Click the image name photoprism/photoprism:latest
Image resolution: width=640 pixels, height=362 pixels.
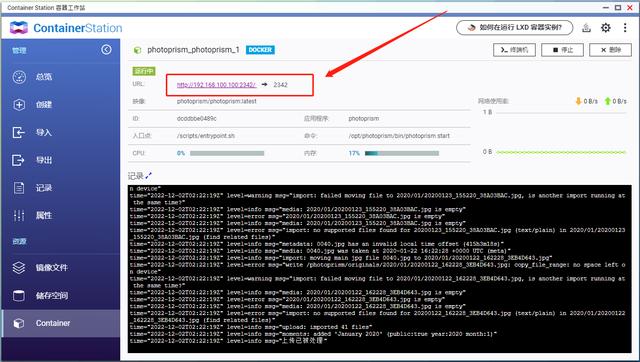point(217,101)
